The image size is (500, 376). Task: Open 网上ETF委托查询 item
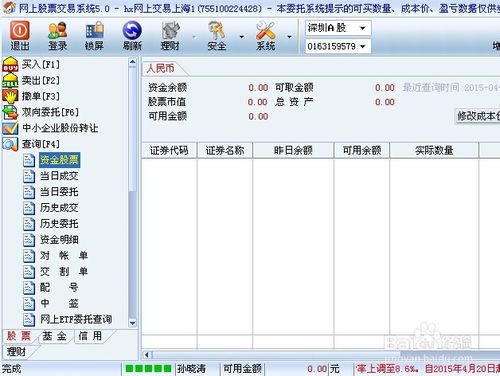[x=76, y=319]
